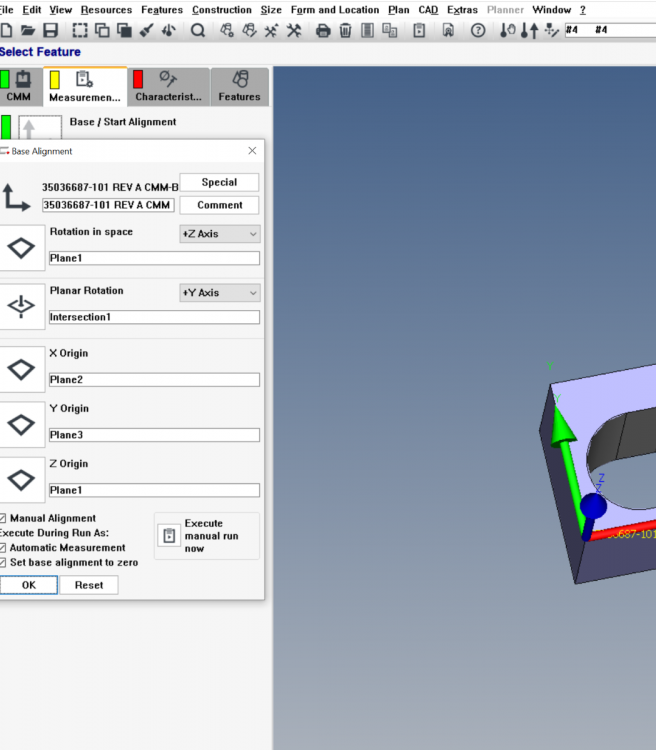Click the Special button
The image size is (656, 750).
(x=219, y=182)
